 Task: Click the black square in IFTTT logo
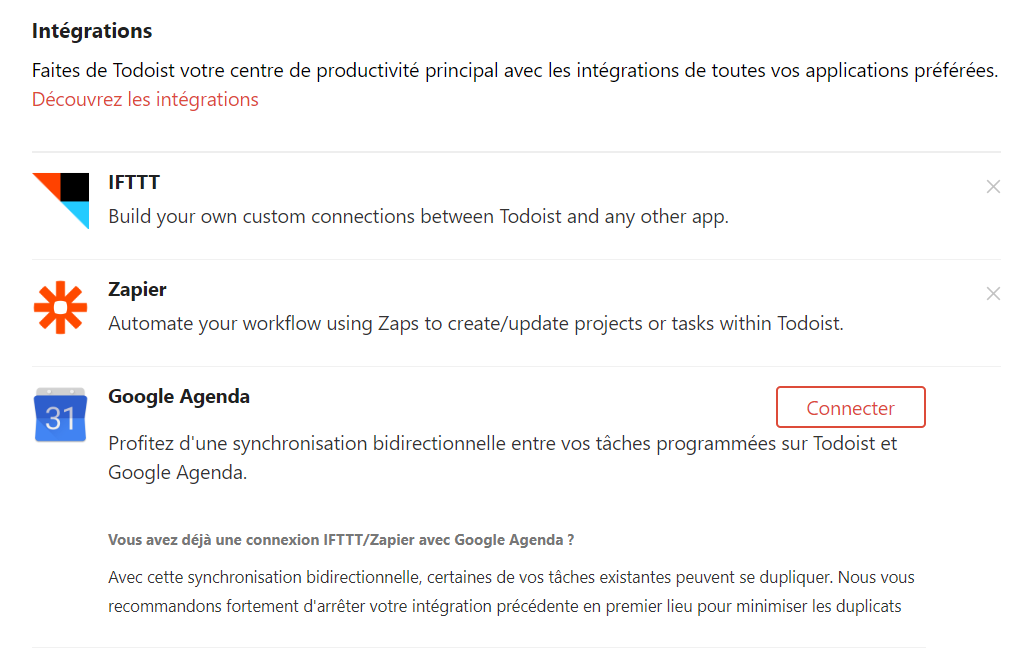[75, 187]
